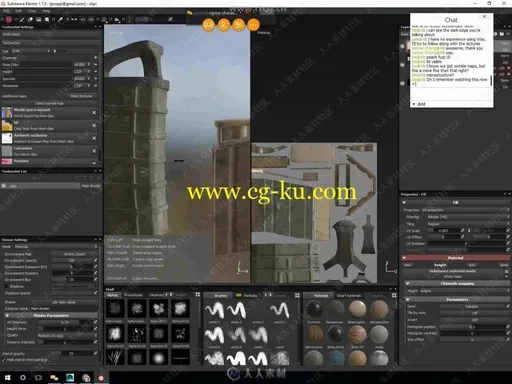Click the Windows Start button
The image size is (512, 384).
pyautogui.click(x=7, y=378)
